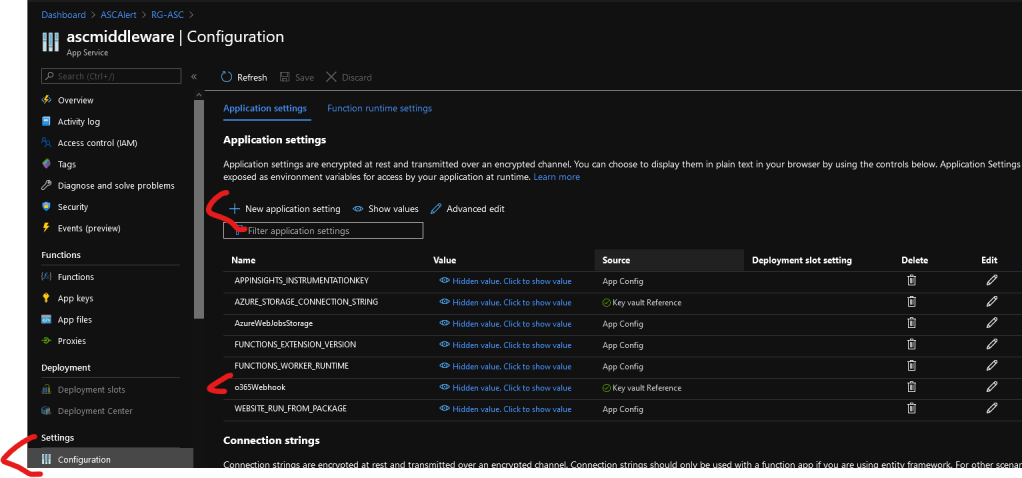Reveal the AZURE_STORAGE_CONNECTION_STRING hidden value
The width and height of the screenshot is (1022, 478).
[x=506, y=302]
